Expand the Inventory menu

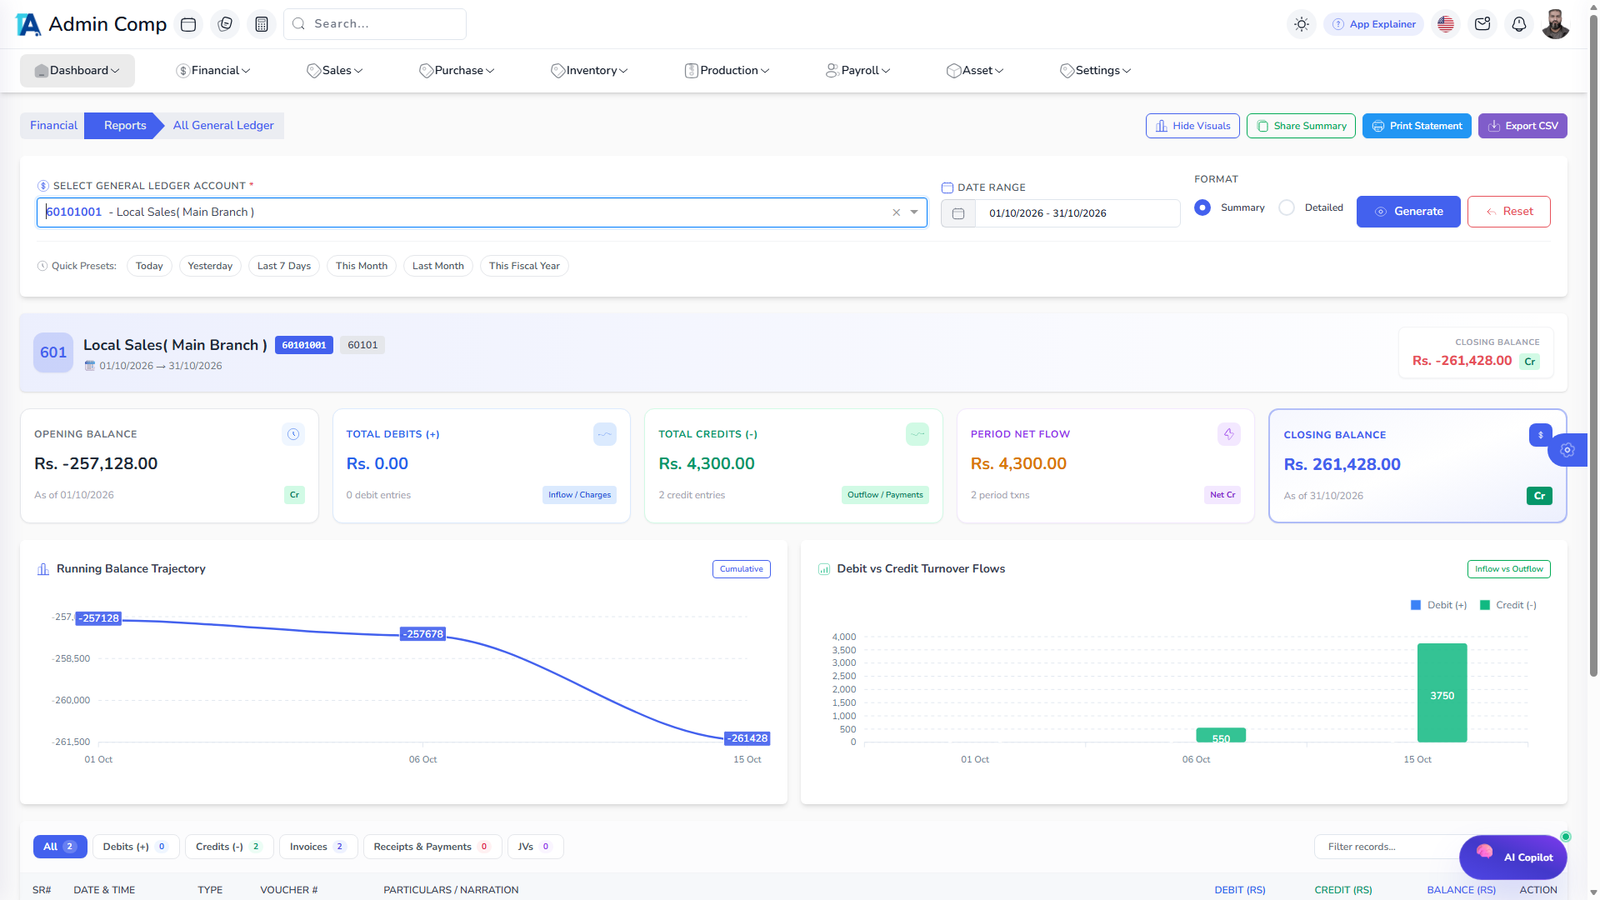tap(589, 70)
